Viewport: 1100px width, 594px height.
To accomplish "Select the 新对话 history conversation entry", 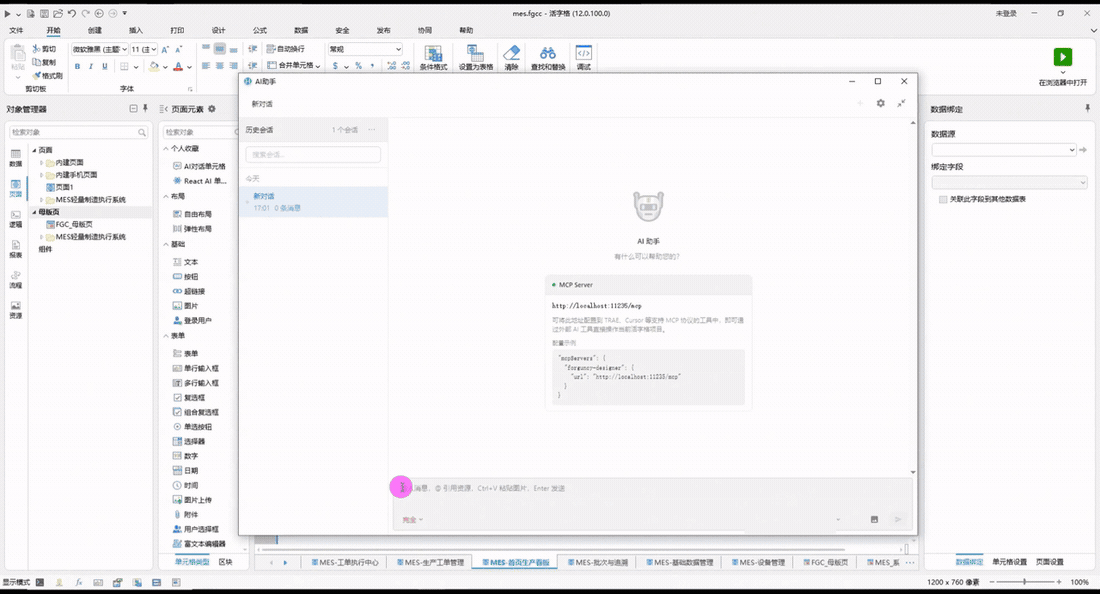I will click(313, 201).
